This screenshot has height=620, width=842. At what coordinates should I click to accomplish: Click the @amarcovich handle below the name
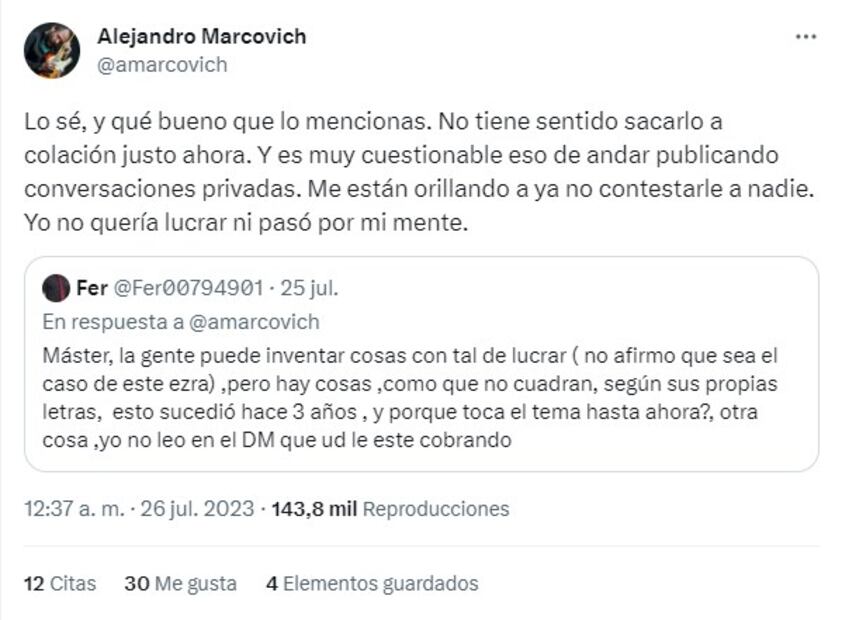click(162, 65)
